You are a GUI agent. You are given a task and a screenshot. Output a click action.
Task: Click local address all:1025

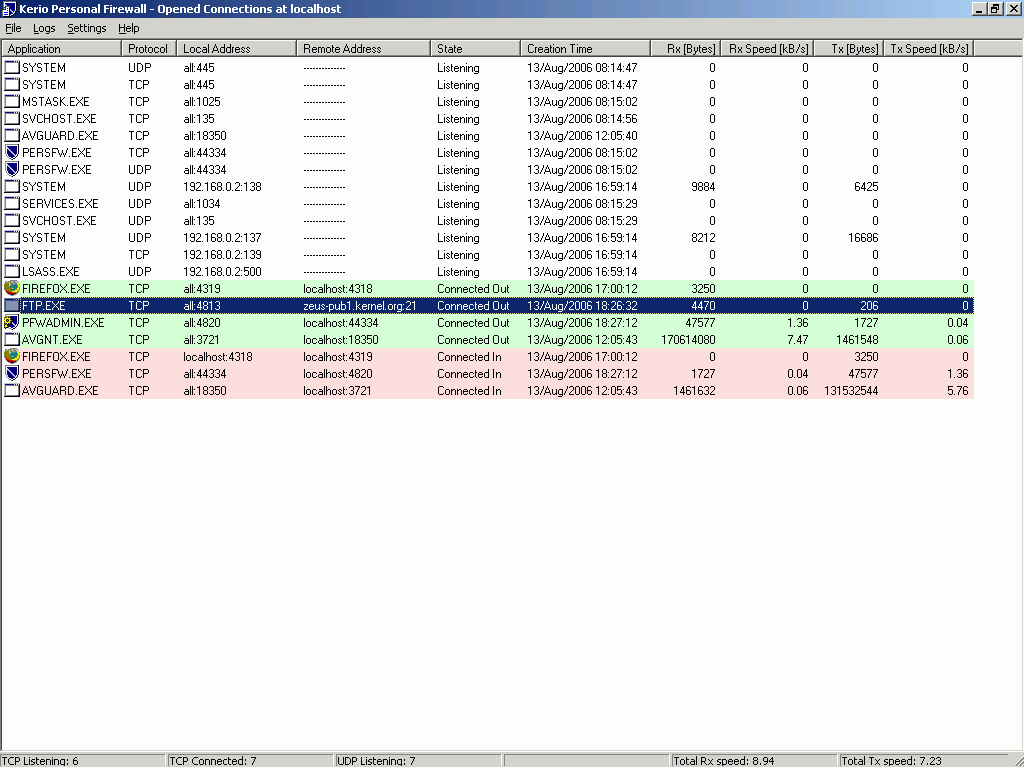[x=202, y=102]
